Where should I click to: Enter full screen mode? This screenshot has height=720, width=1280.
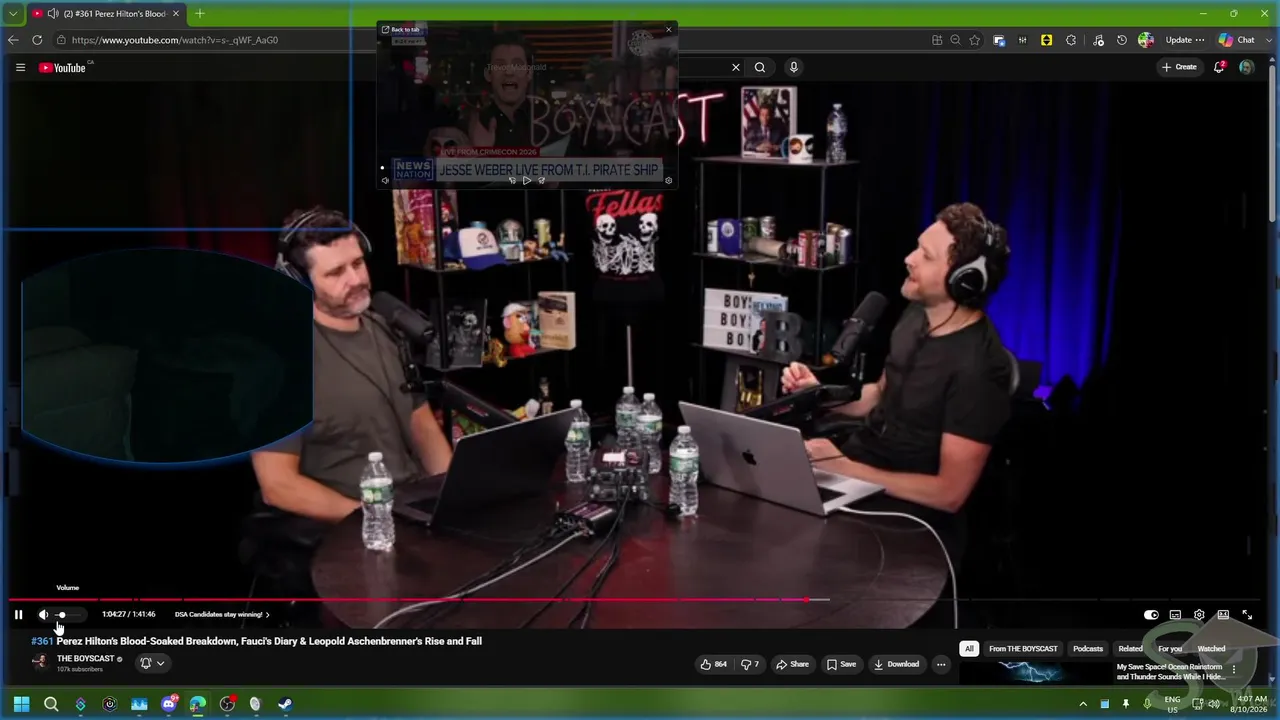[x=1247, y=615]
